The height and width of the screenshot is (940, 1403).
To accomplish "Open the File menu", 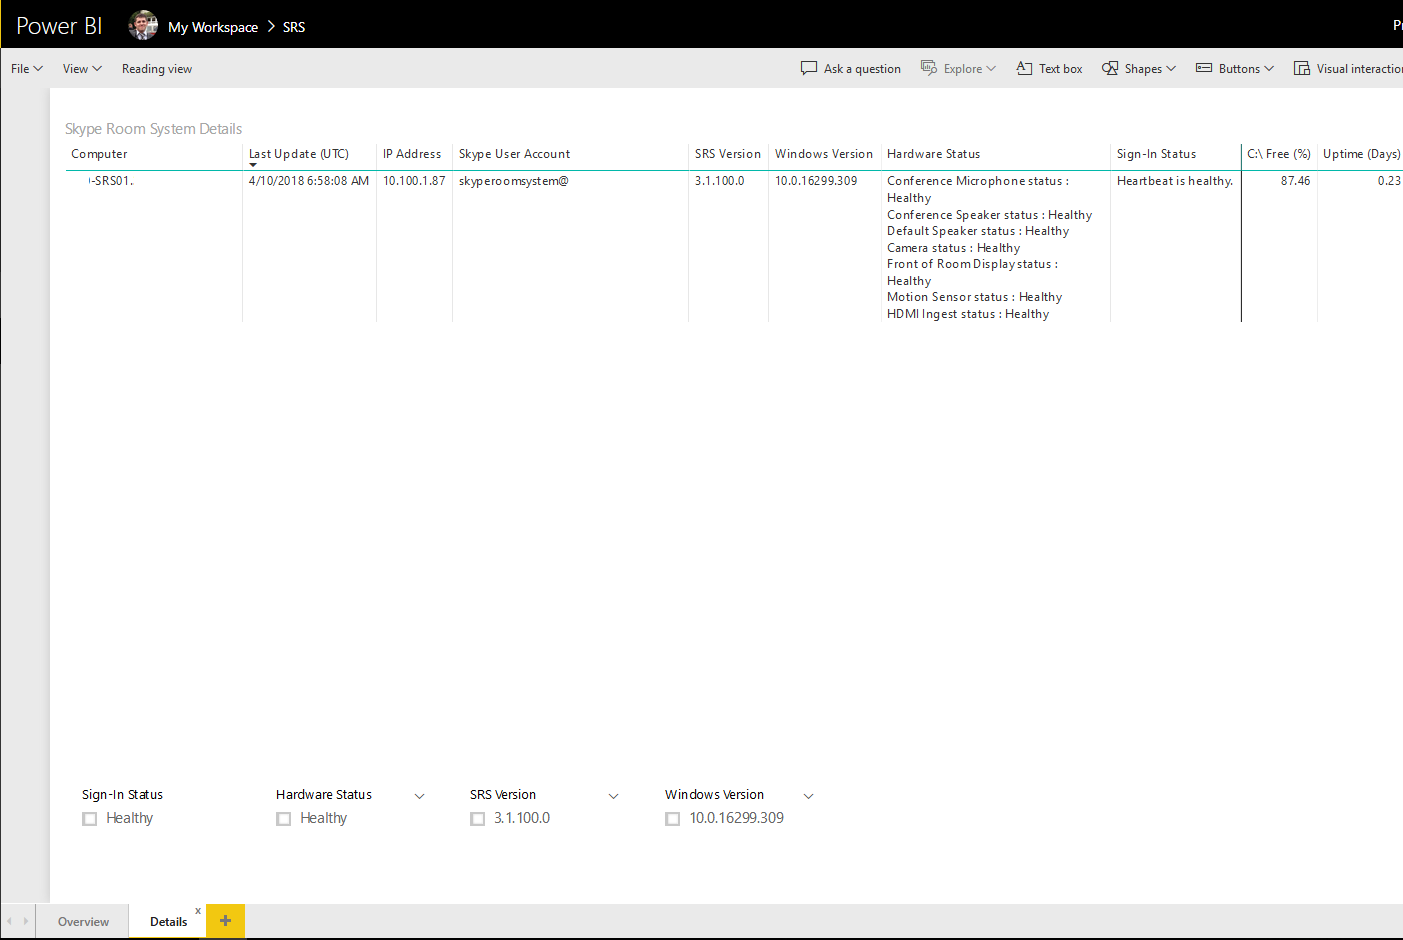I will pyautogui.click(x=27, y=69).
